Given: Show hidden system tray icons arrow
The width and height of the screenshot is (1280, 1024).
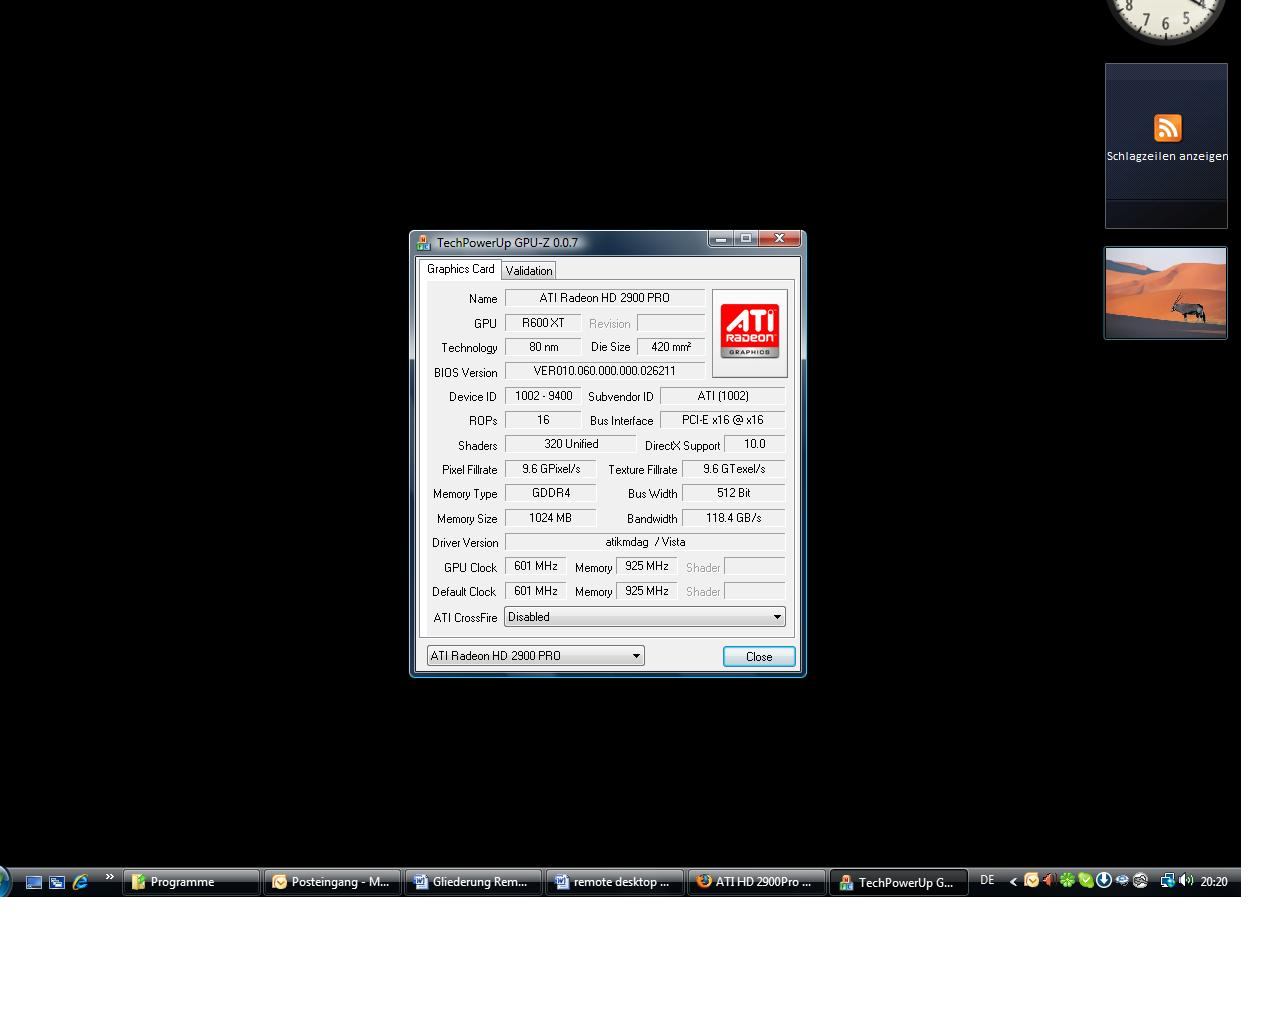Looking at the screenshot, I should [x=1013, y=881].
